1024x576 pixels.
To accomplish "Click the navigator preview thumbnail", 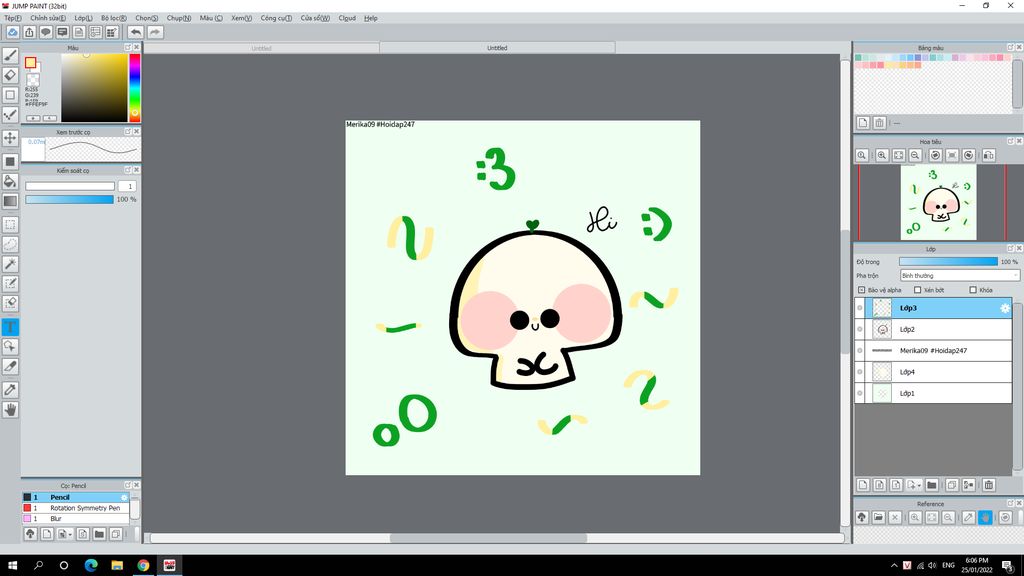I will tap(938, 202).
